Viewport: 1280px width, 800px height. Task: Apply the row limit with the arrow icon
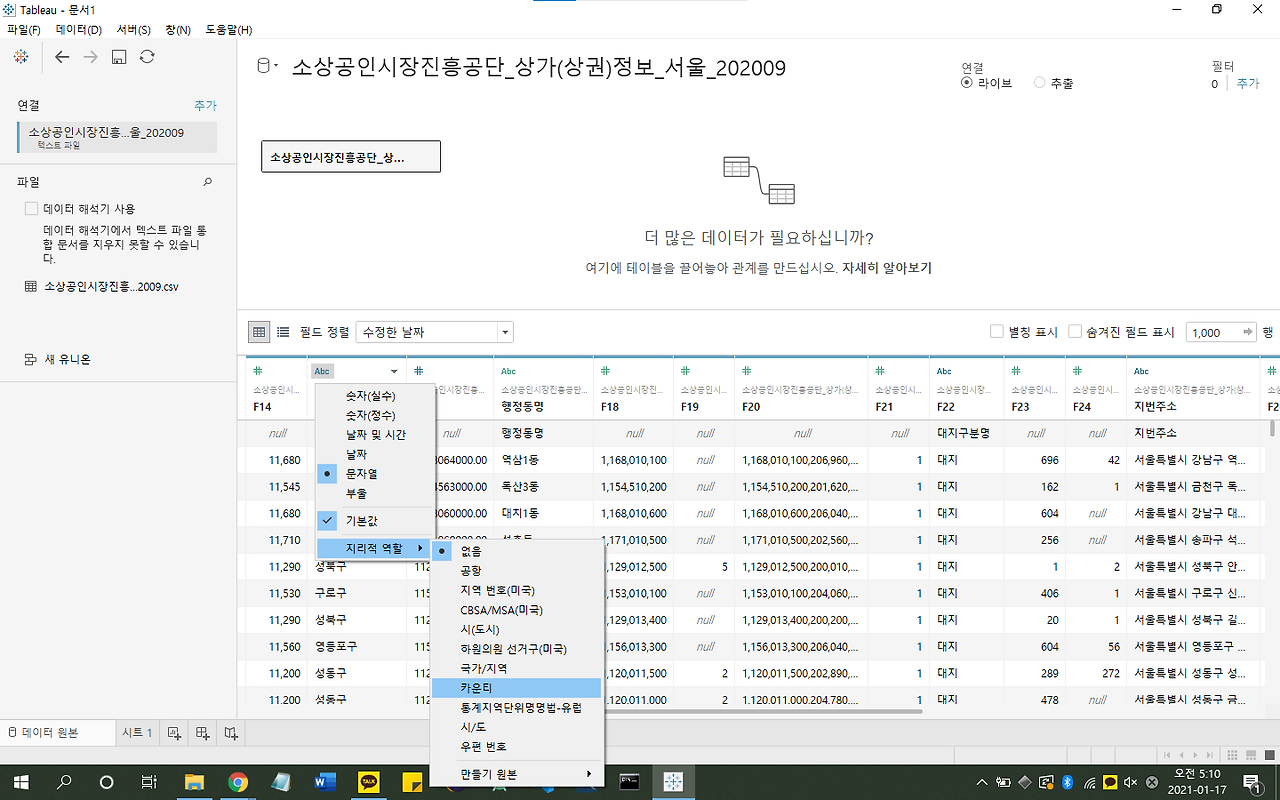coord(1248,332)
